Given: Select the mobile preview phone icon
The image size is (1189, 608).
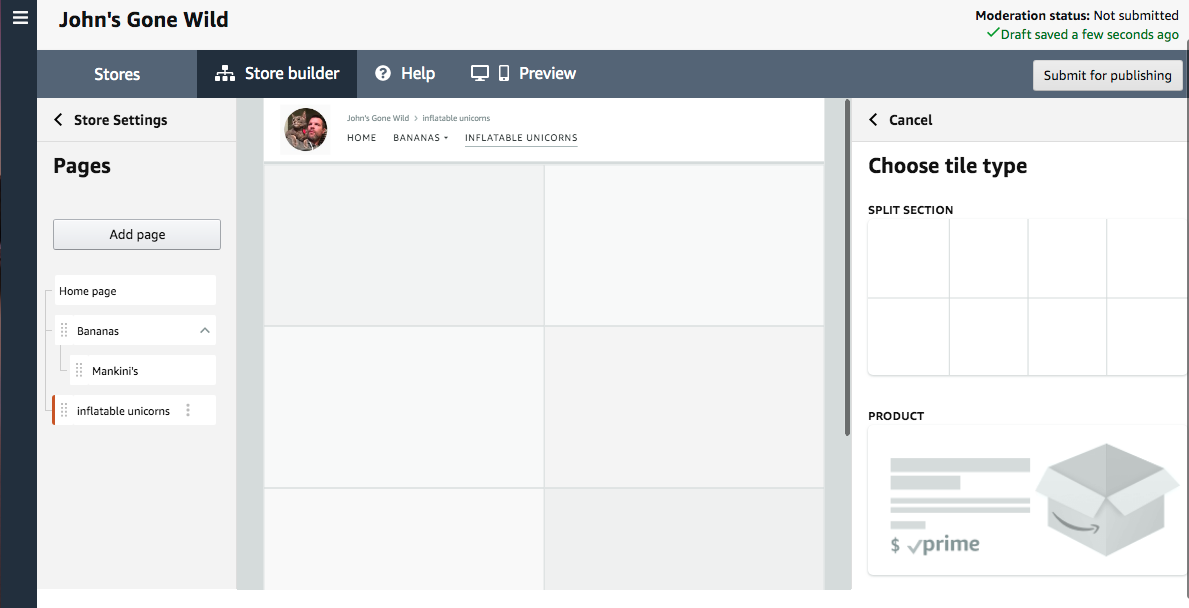Looking at the screenshot, I should [504, 74].
